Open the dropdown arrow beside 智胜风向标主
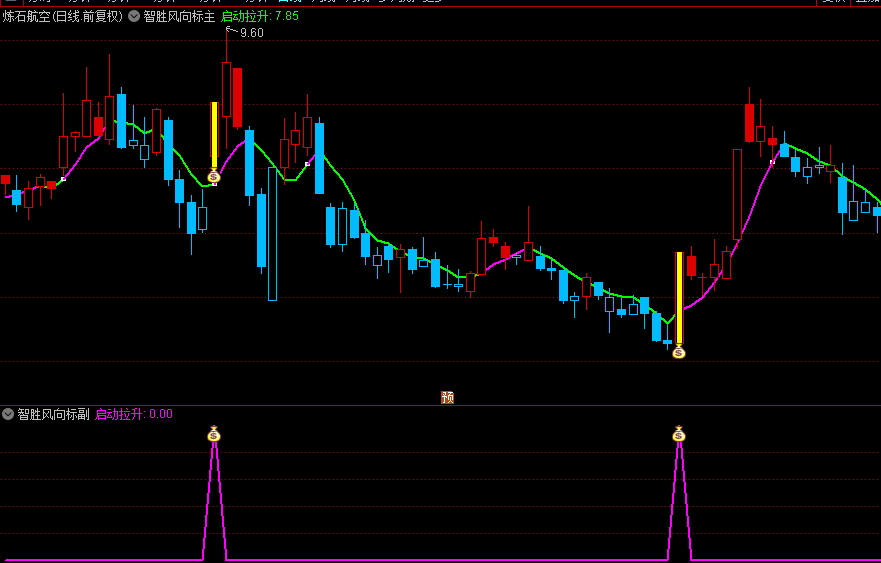This screenshot has height=563, width=881. pyautogui.click(x=134, y=16)
